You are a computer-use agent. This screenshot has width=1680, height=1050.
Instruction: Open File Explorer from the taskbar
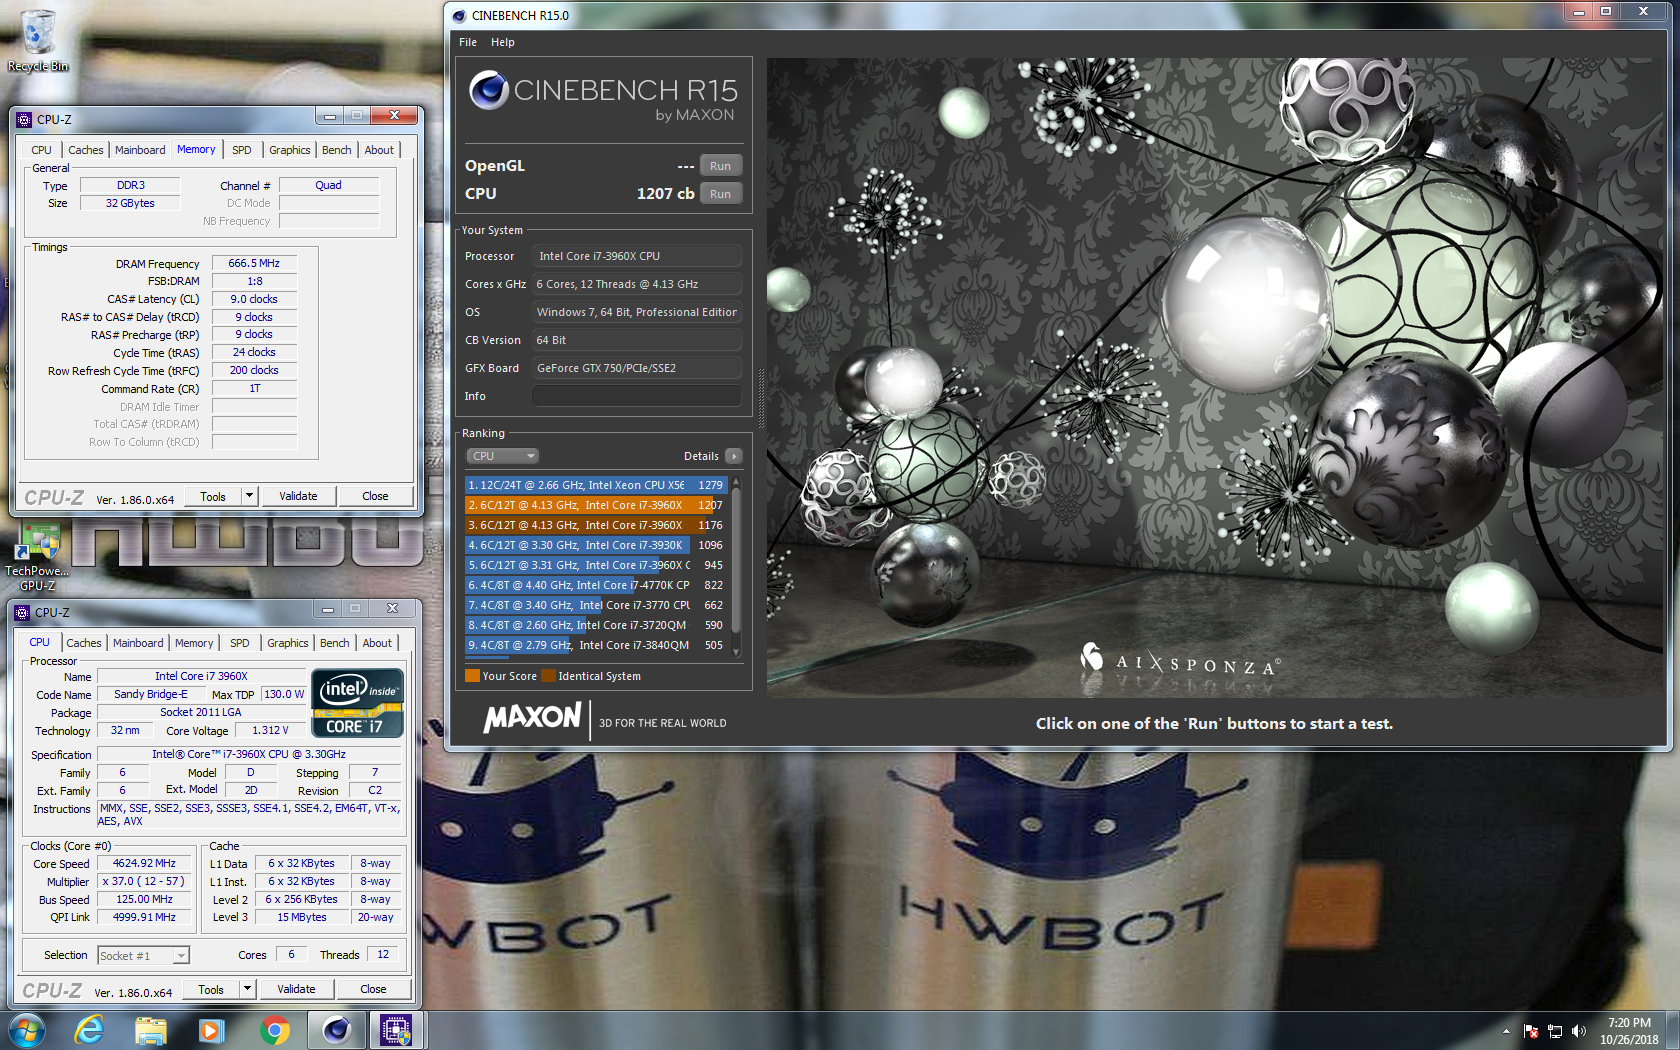click(150, 1030)
